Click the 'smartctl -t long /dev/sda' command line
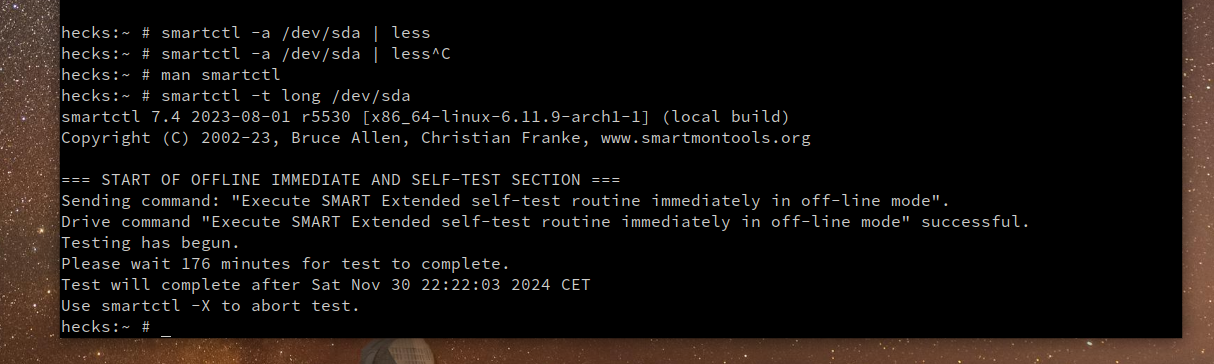Screen dimensions: 1214x364 (x=236, y=96)
